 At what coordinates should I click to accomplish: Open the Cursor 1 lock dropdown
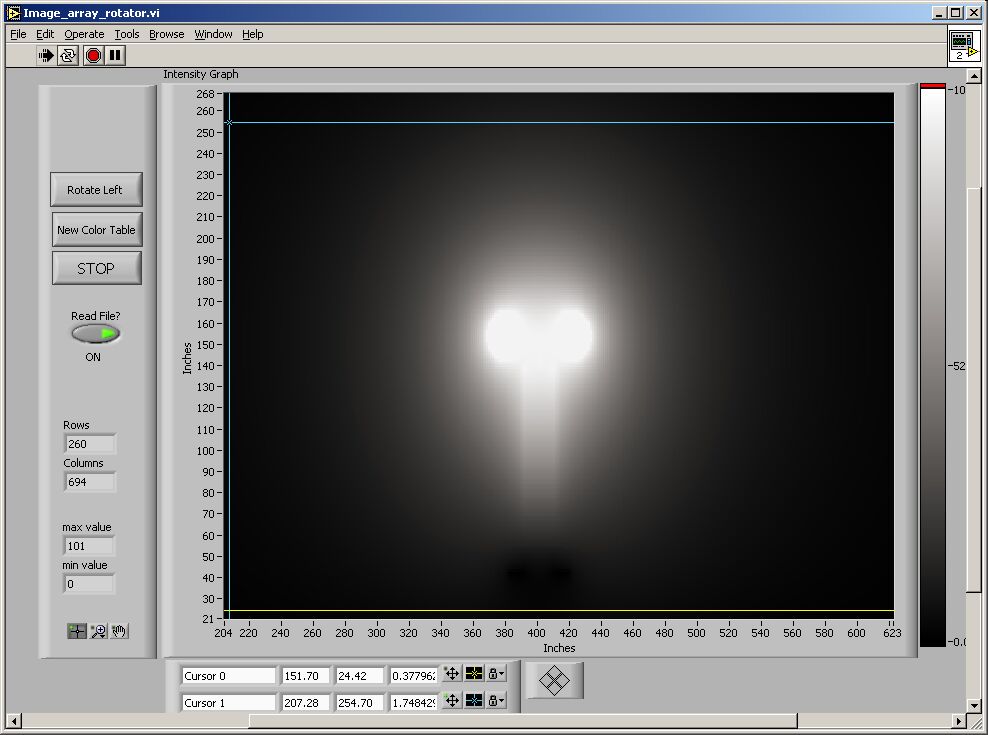496,702
